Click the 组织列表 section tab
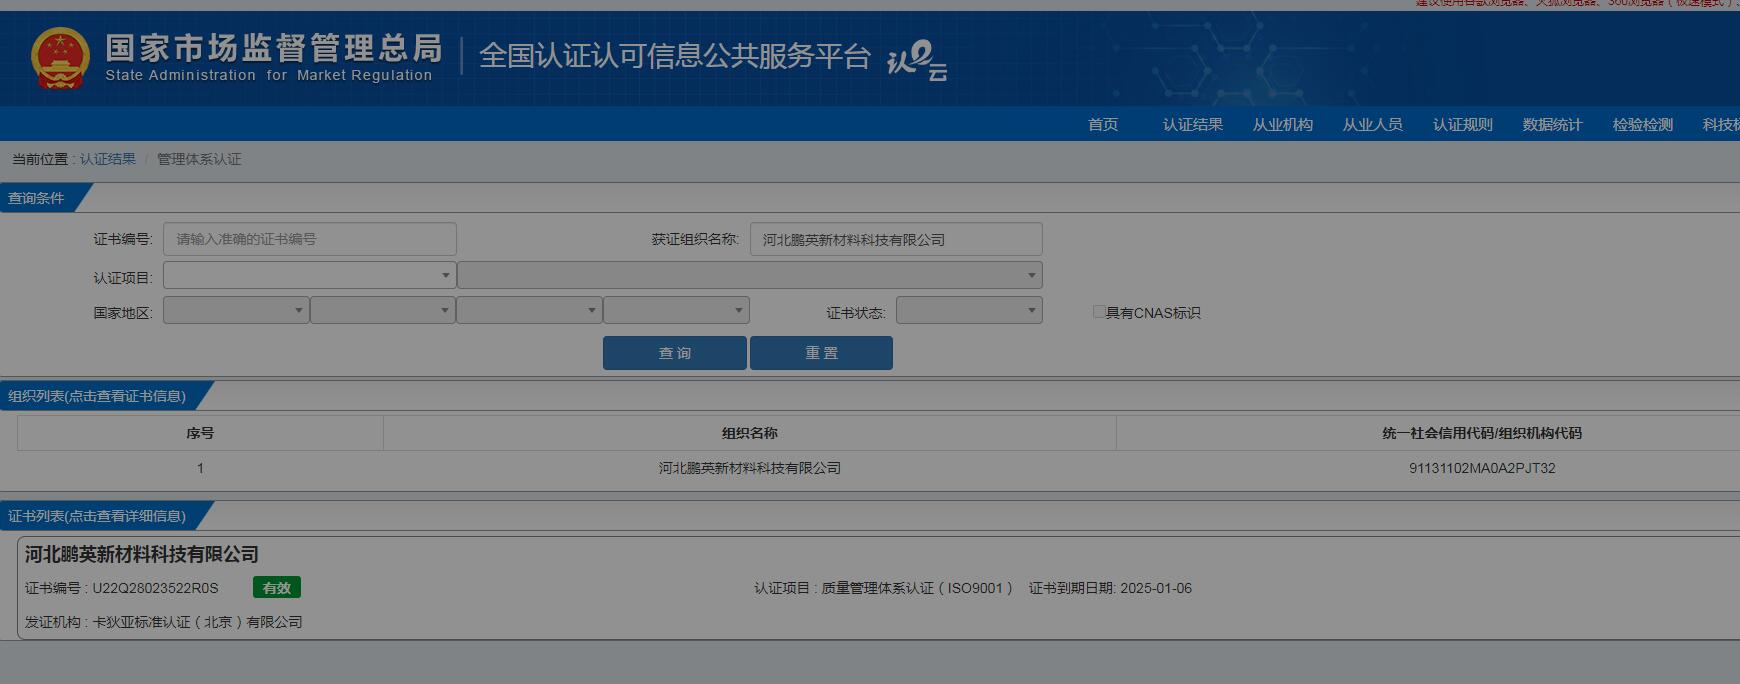The height and width of the screenshot is (684, 1740). (x=97, y=396)
